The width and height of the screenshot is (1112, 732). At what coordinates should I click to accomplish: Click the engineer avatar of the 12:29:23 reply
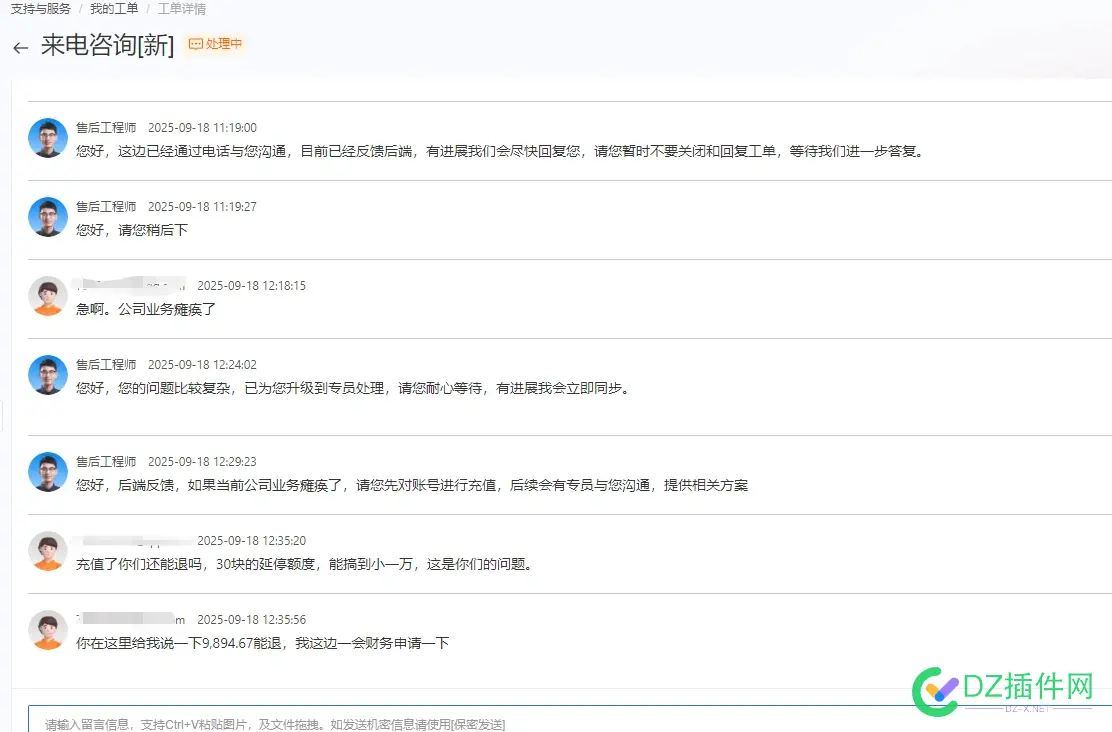click(47, 474)
